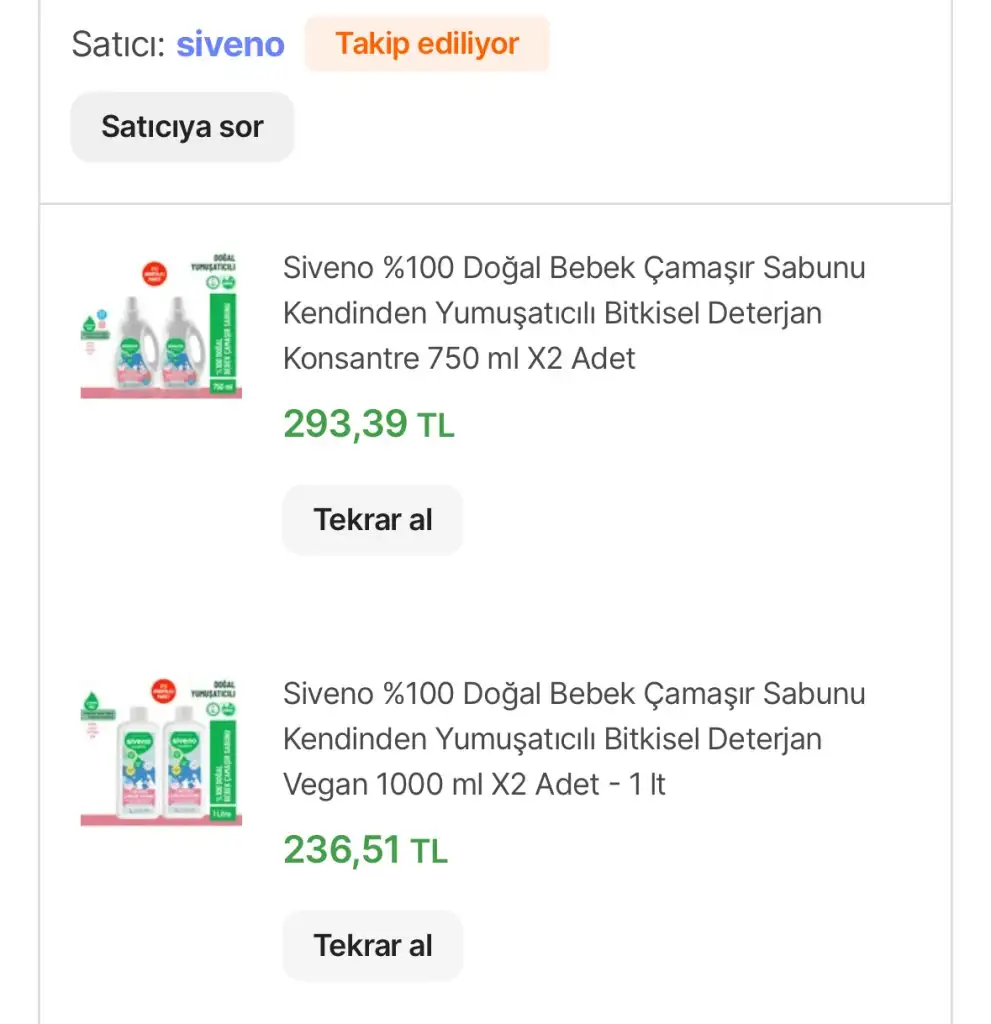Image resolution: width=991 pixels, height=1024 pixels.
Task: Click Tekrar al for the 750 ml detergent
Action: click(372, 520)
